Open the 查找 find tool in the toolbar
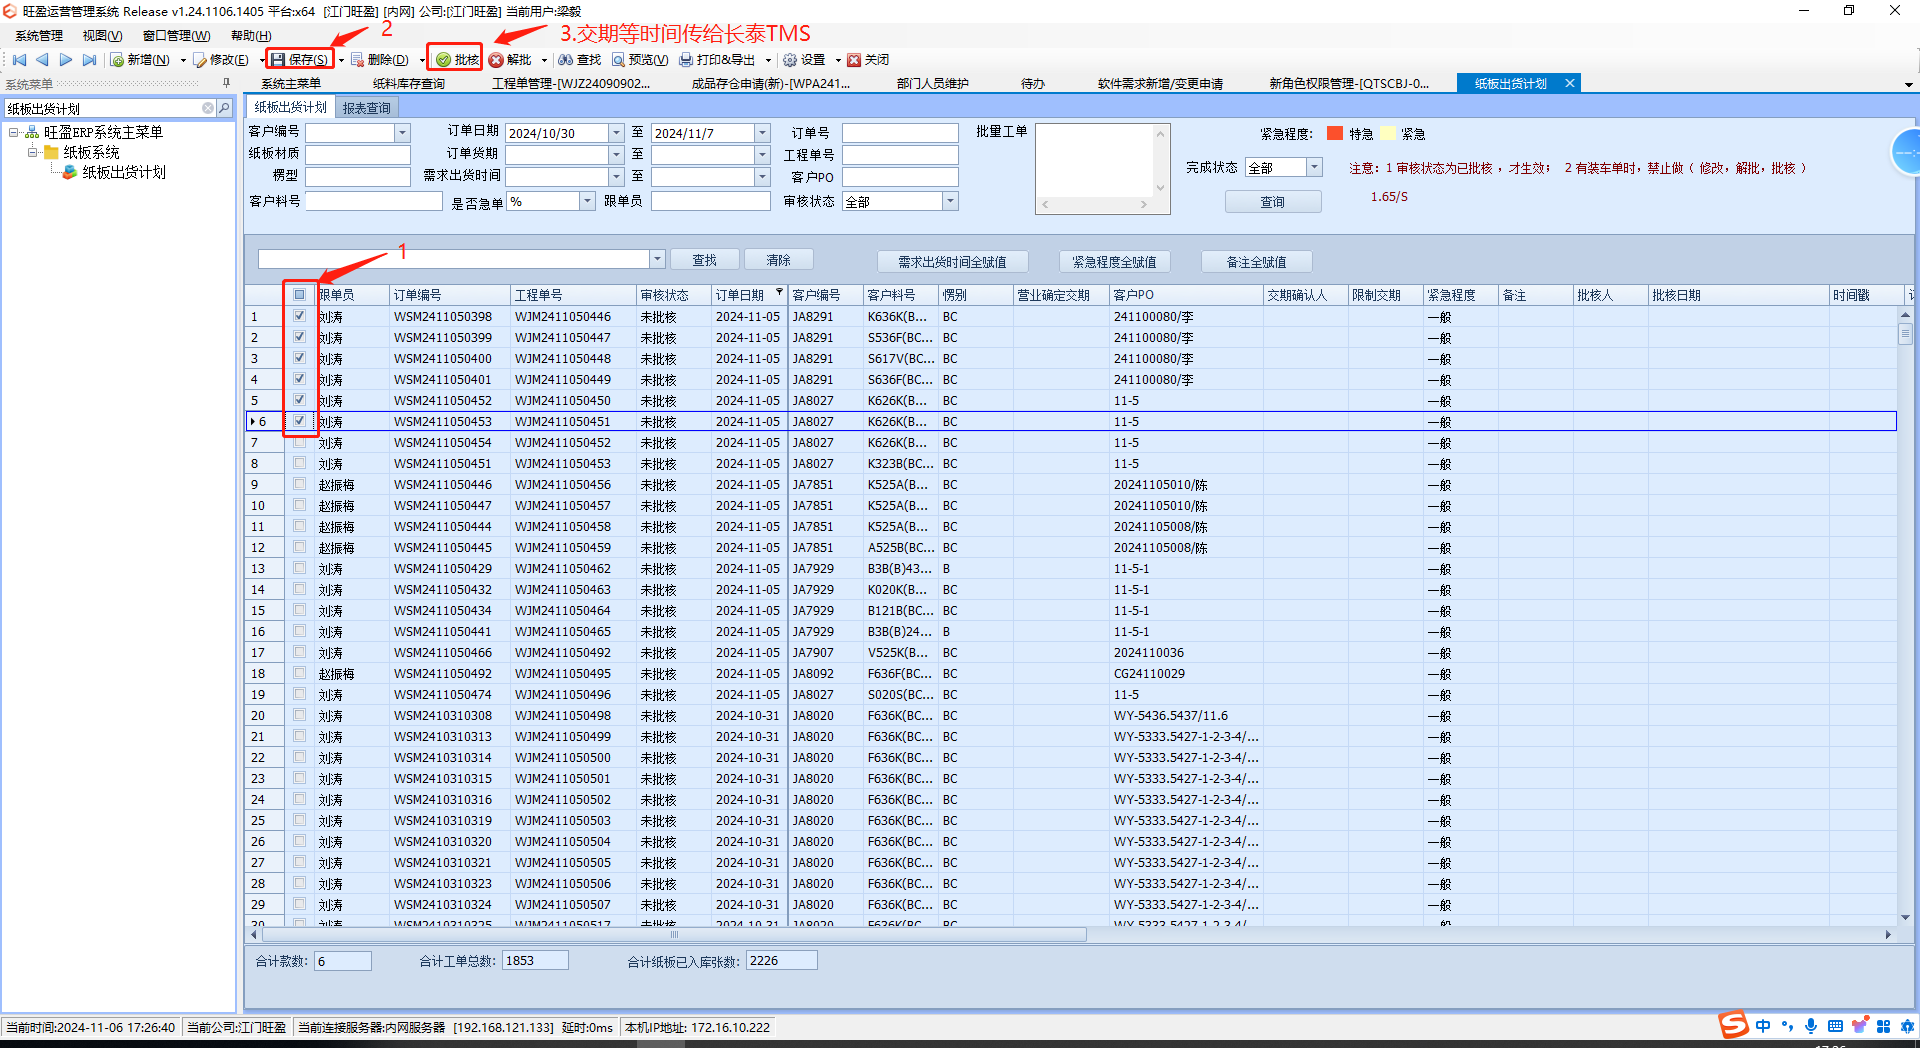This screenshot has height=1048, width=1920. coord(580,60)
